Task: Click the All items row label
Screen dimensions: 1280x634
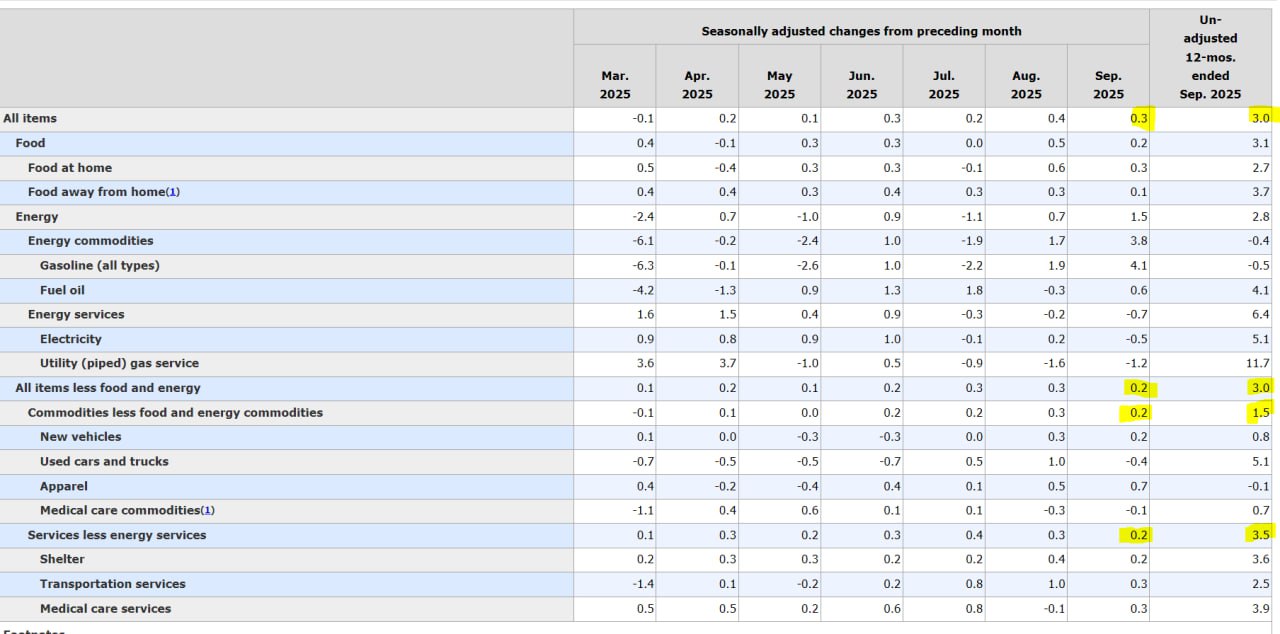Action: (30, 118)
